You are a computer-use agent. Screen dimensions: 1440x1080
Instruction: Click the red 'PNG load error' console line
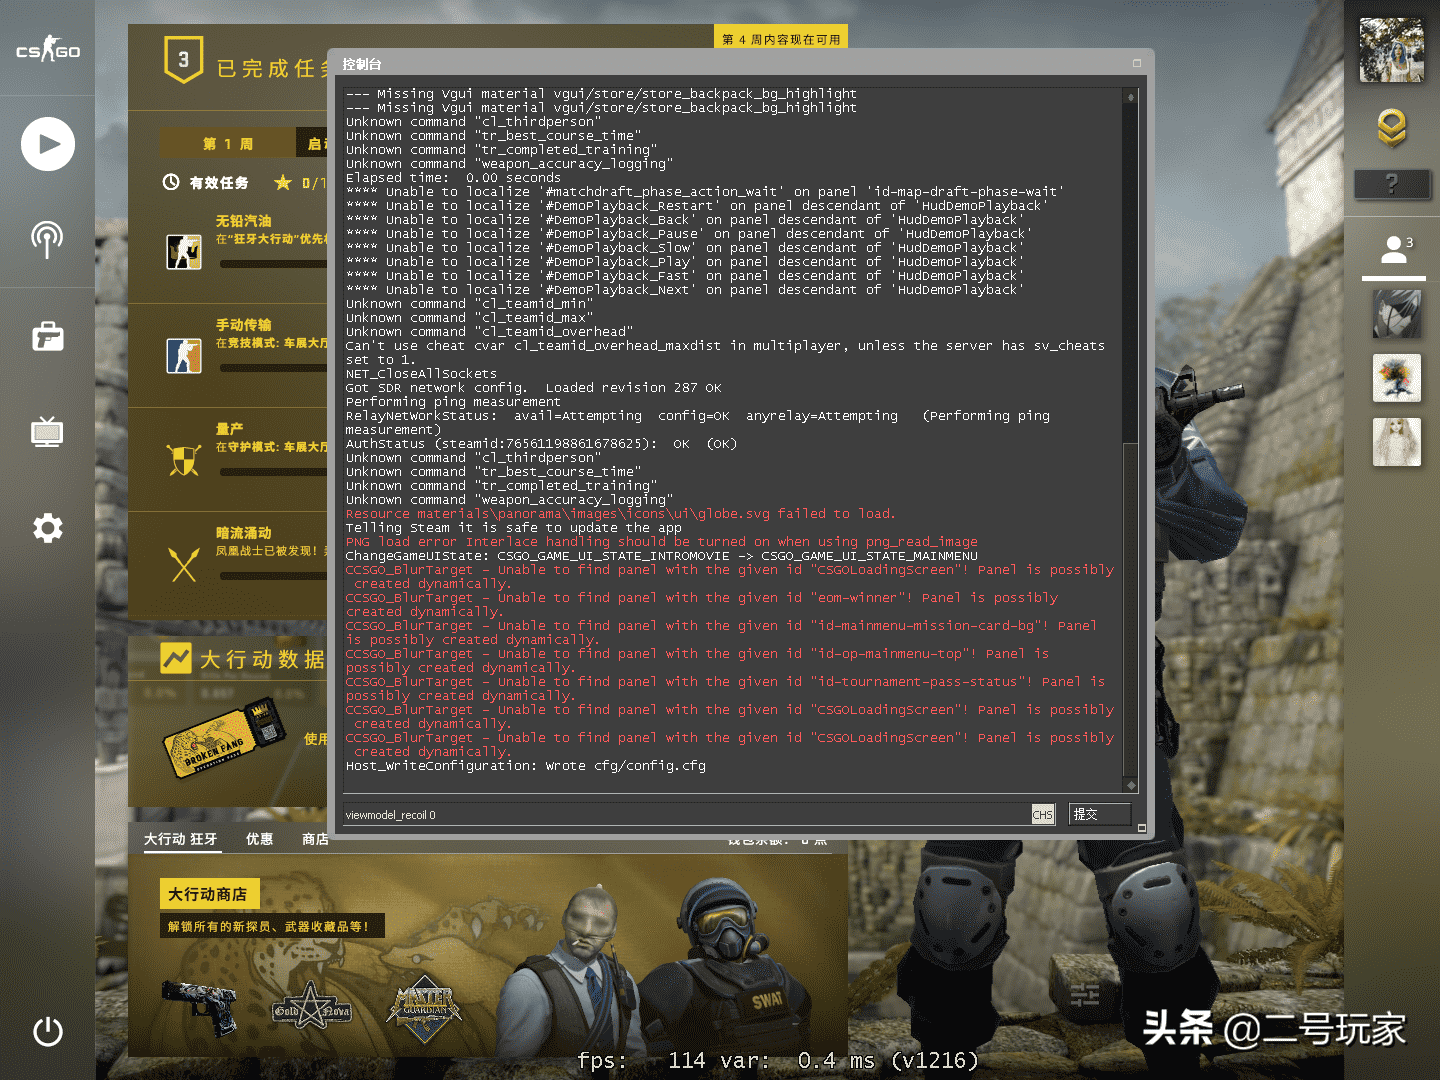662,542
